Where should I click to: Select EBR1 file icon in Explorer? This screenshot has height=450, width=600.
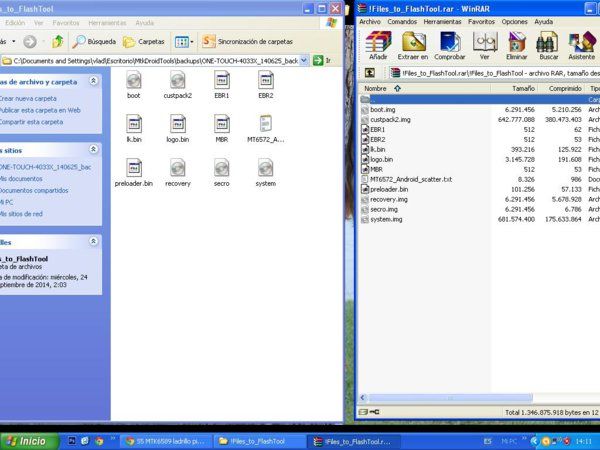[x=222, y=85]
